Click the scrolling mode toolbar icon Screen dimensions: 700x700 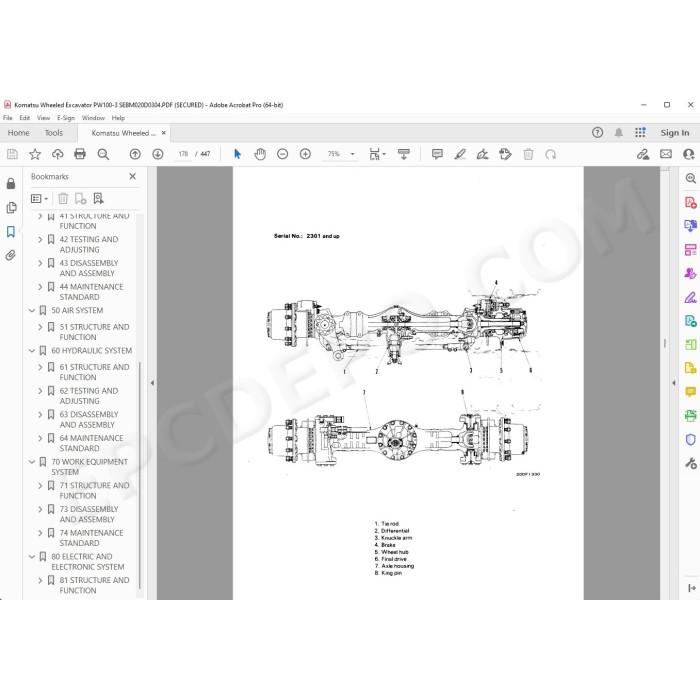click(404, 154)
